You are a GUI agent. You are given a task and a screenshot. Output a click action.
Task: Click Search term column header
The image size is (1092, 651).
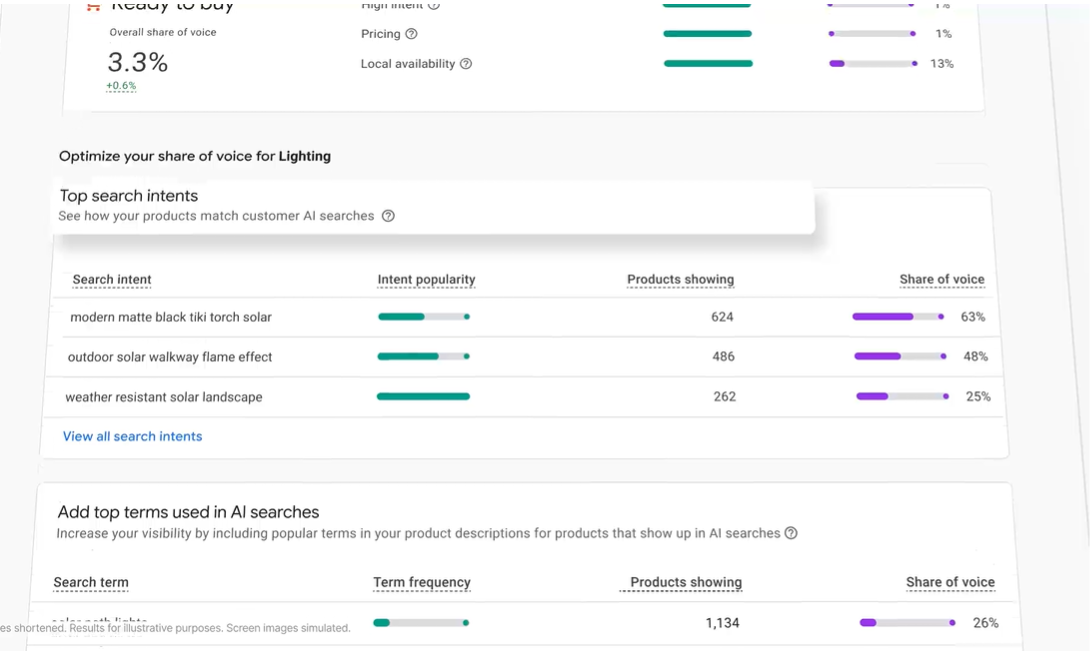coord(91,582)
